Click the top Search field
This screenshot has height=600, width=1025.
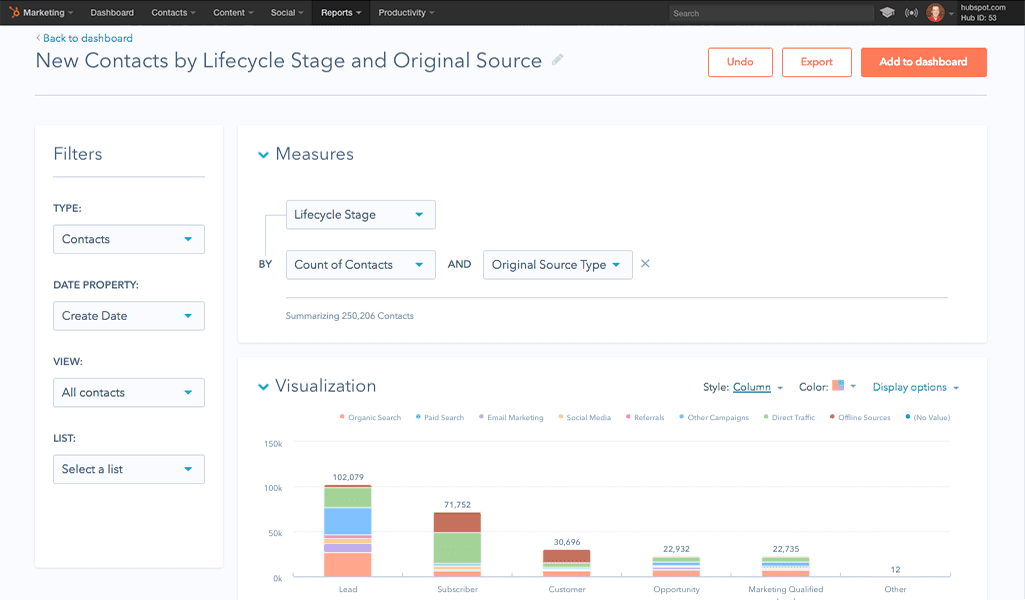point(768,14)
